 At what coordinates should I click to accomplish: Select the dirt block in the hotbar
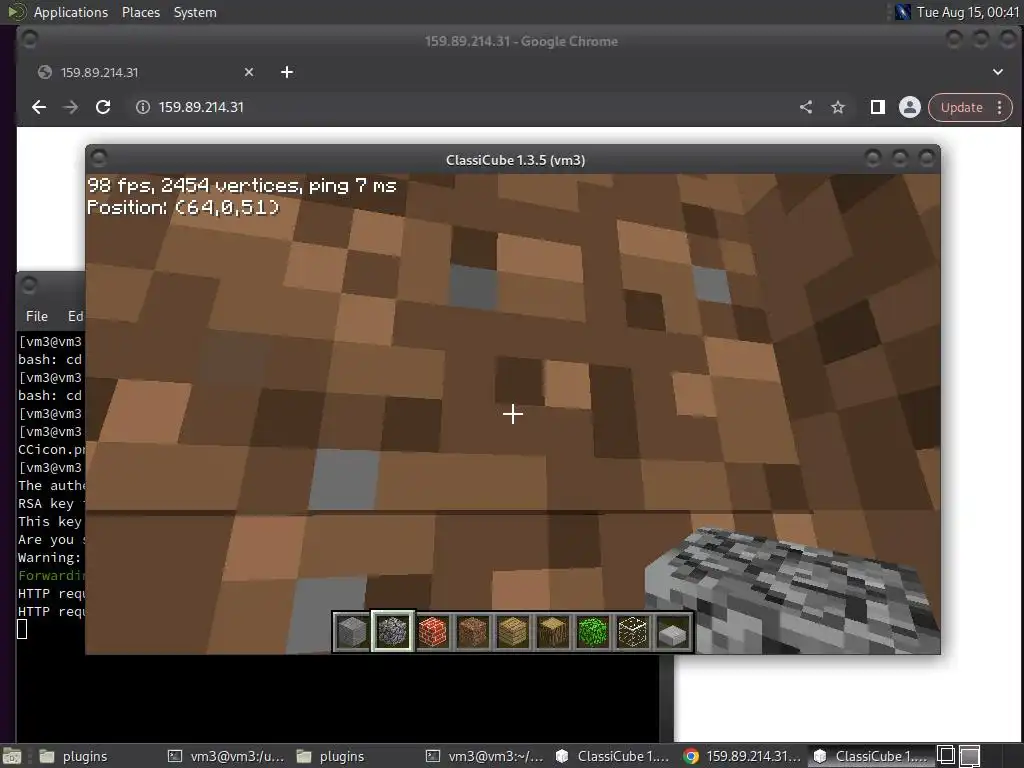(x=472, y=632)
